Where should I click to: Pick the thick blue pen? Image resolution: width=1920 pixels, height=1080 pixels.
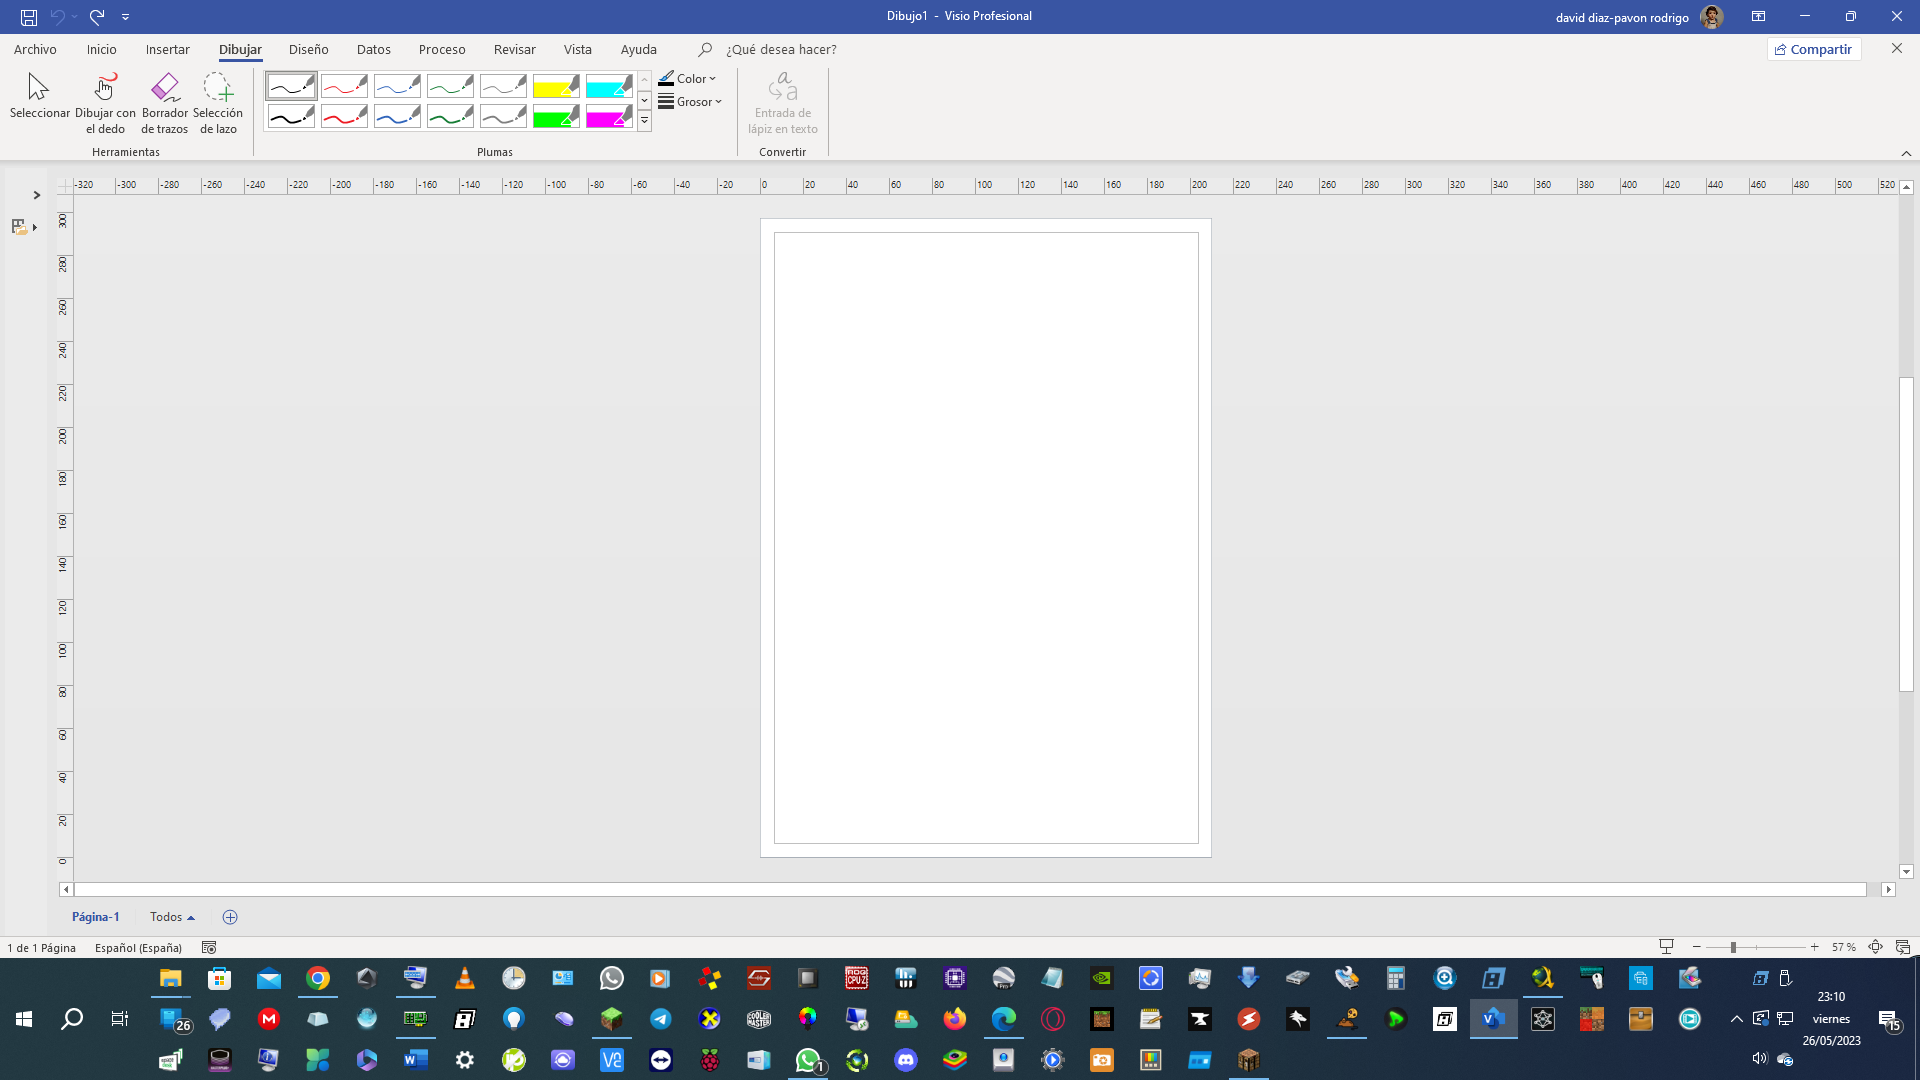click(x=397, y=117)
